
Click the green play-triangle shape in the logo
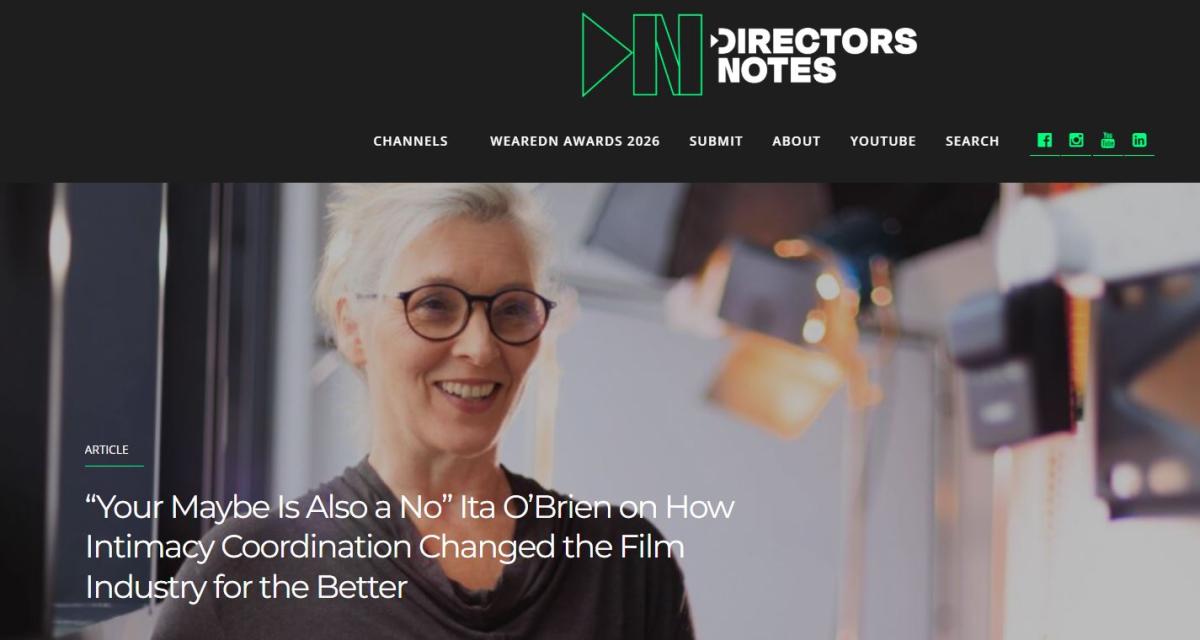607,54
